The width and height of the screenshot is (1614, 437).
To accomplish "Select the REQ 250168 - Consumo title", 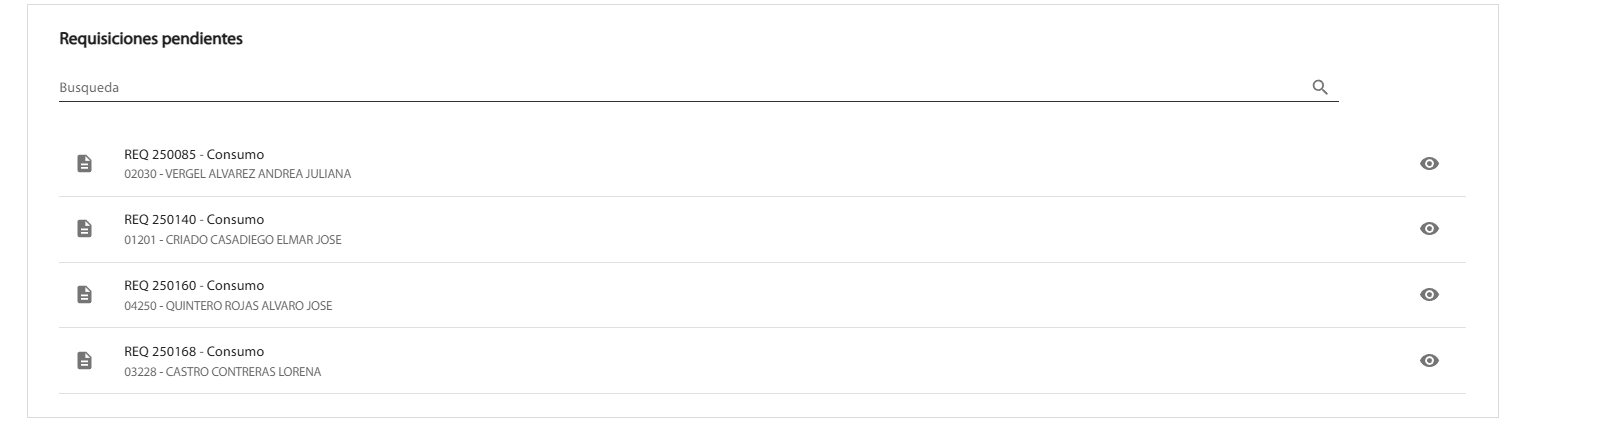I will (194, 352).
